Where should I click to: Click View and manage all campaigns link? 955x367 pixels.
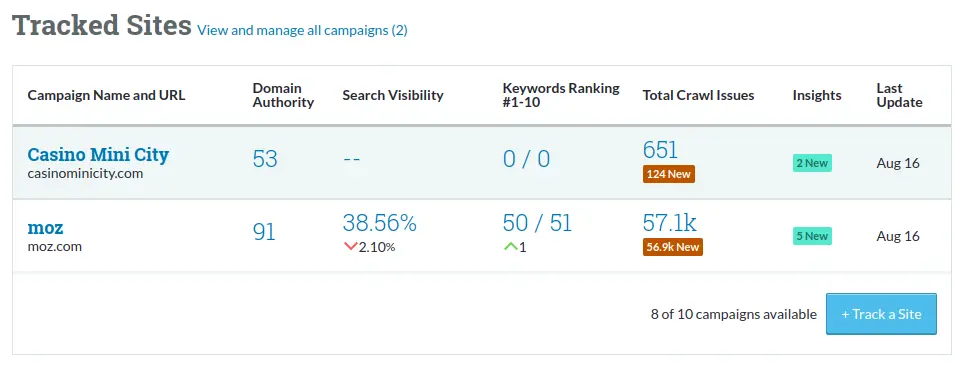click(x=302, y=30)
